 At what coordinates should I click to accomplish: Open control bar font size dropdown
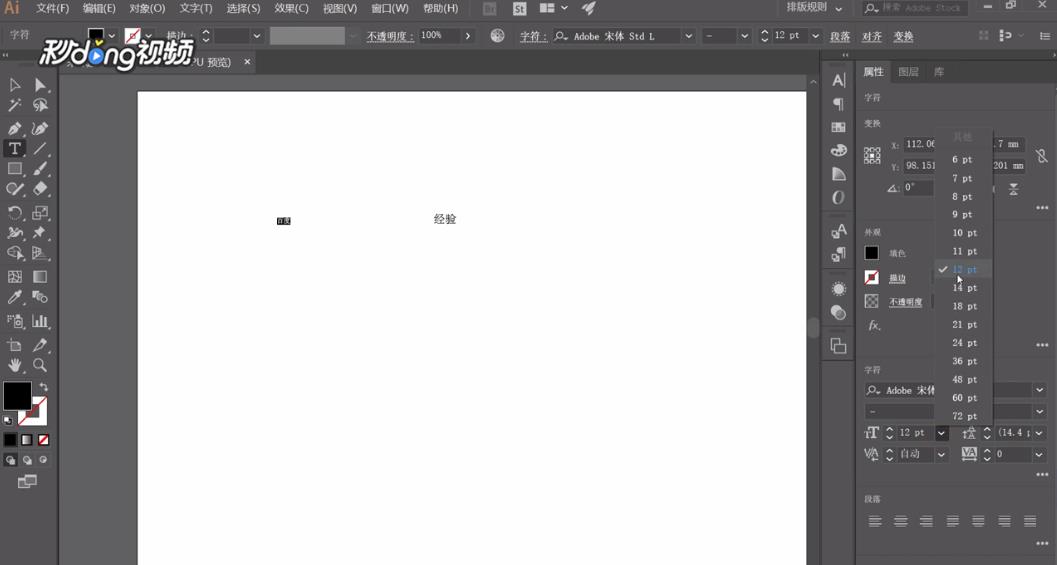(815, 36)
